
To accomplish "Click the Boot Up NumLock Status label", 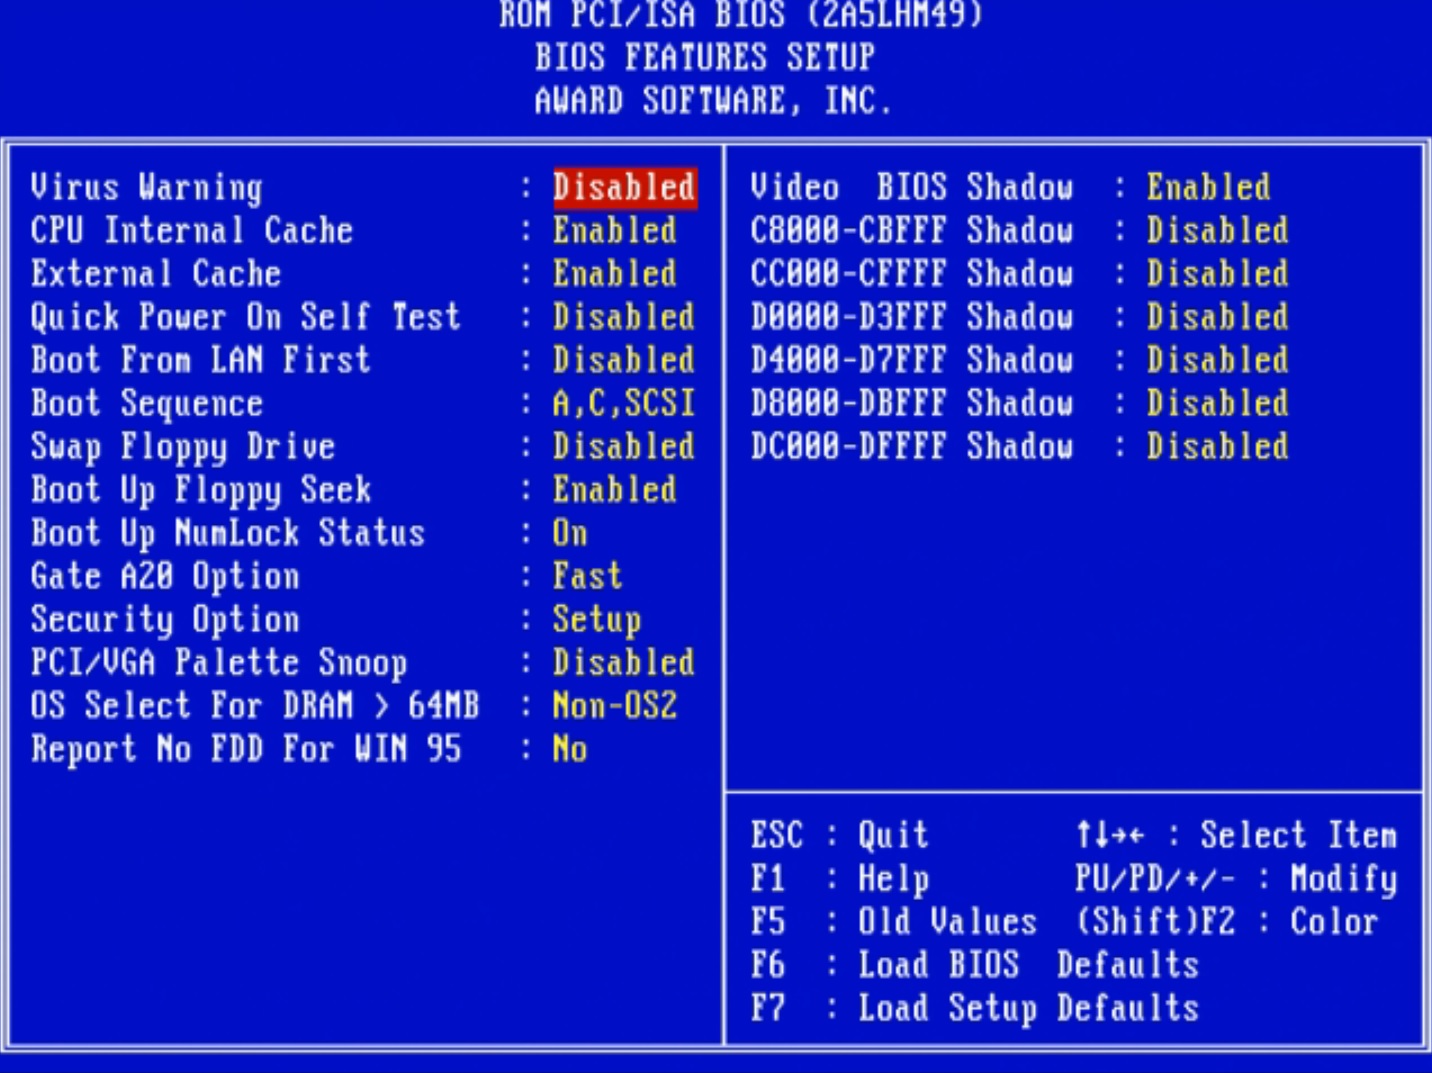I will point(228,533).
